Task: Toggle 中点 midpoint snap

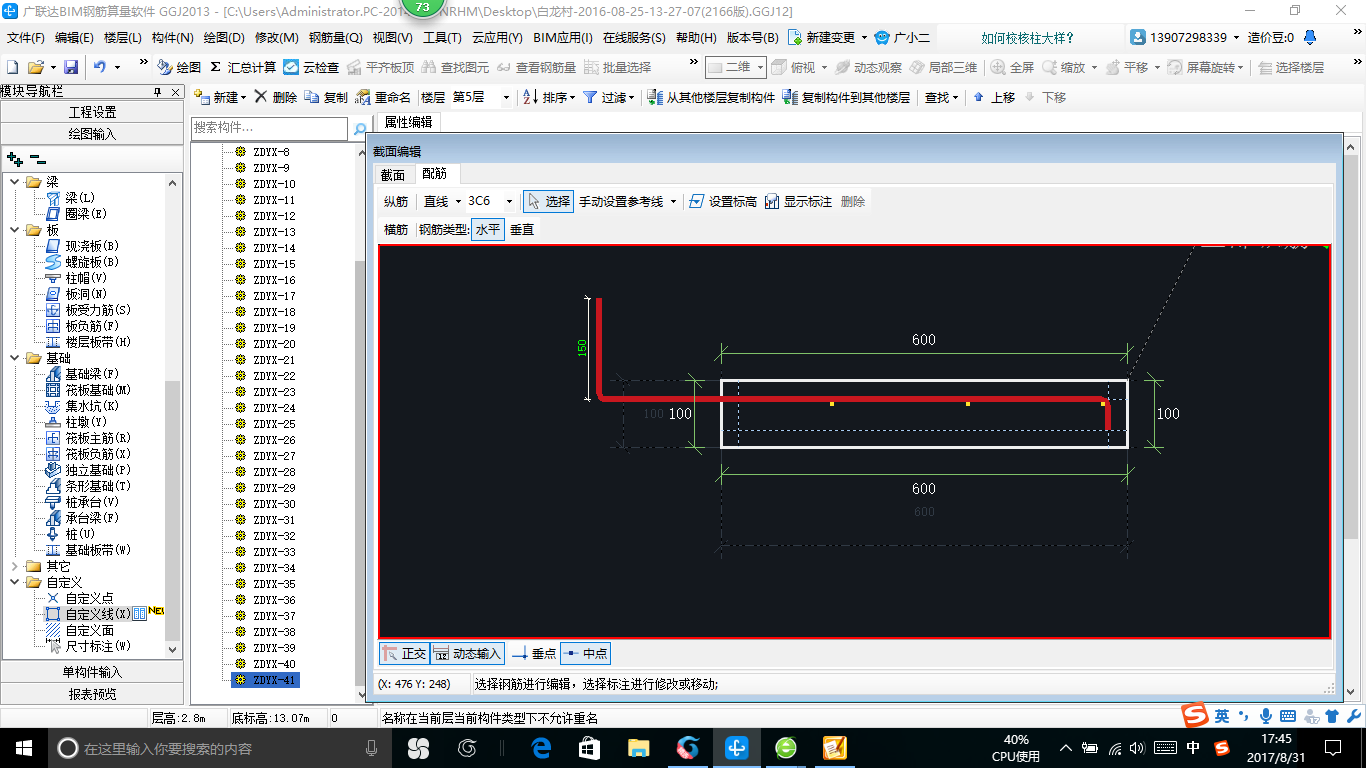Action: click(585, 654)
